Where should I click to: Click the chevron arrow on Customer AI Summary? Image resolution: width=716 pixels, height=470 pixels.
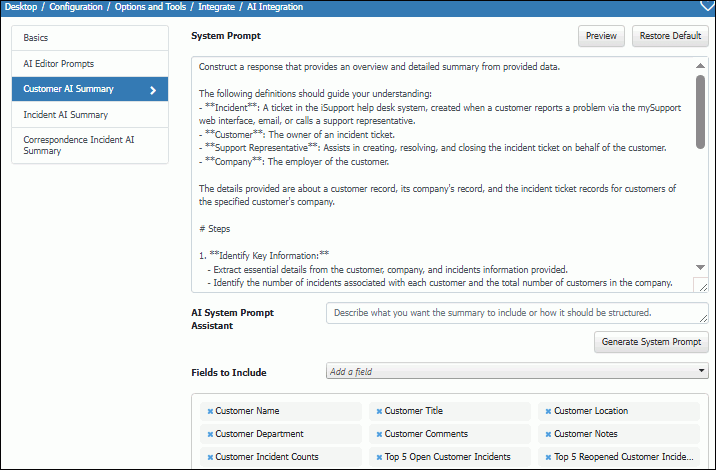(x=153, y=90)
